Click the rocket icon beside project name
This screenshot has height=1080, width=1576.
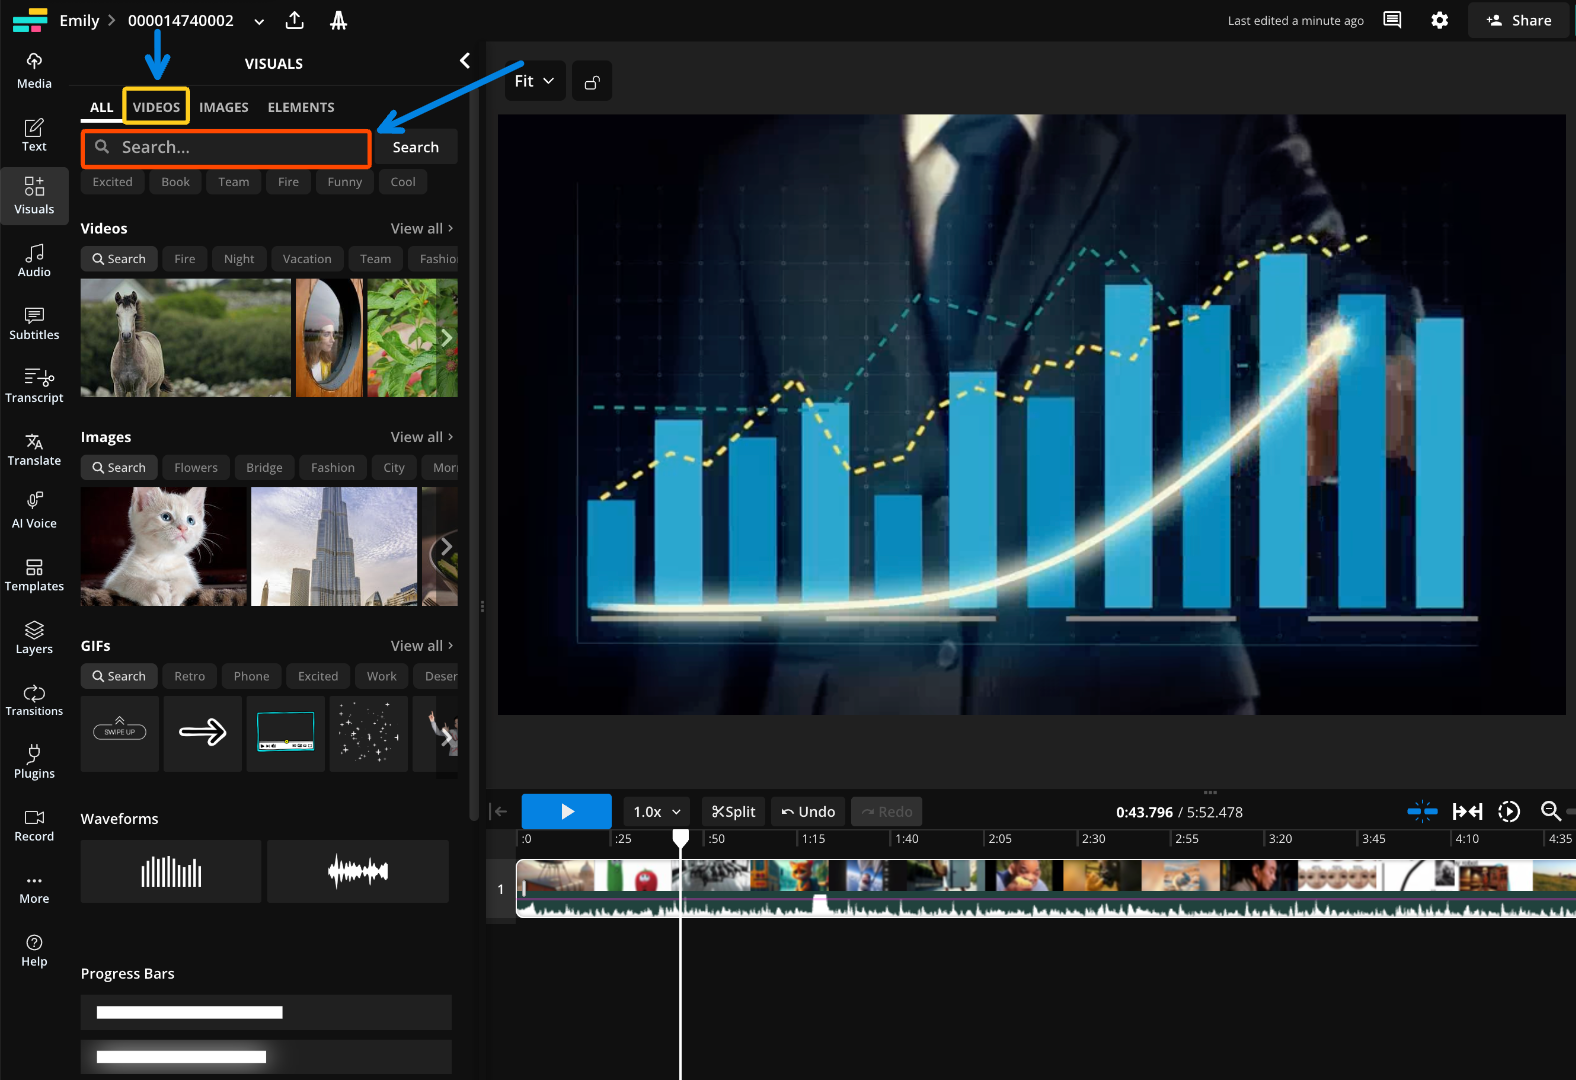338,20
